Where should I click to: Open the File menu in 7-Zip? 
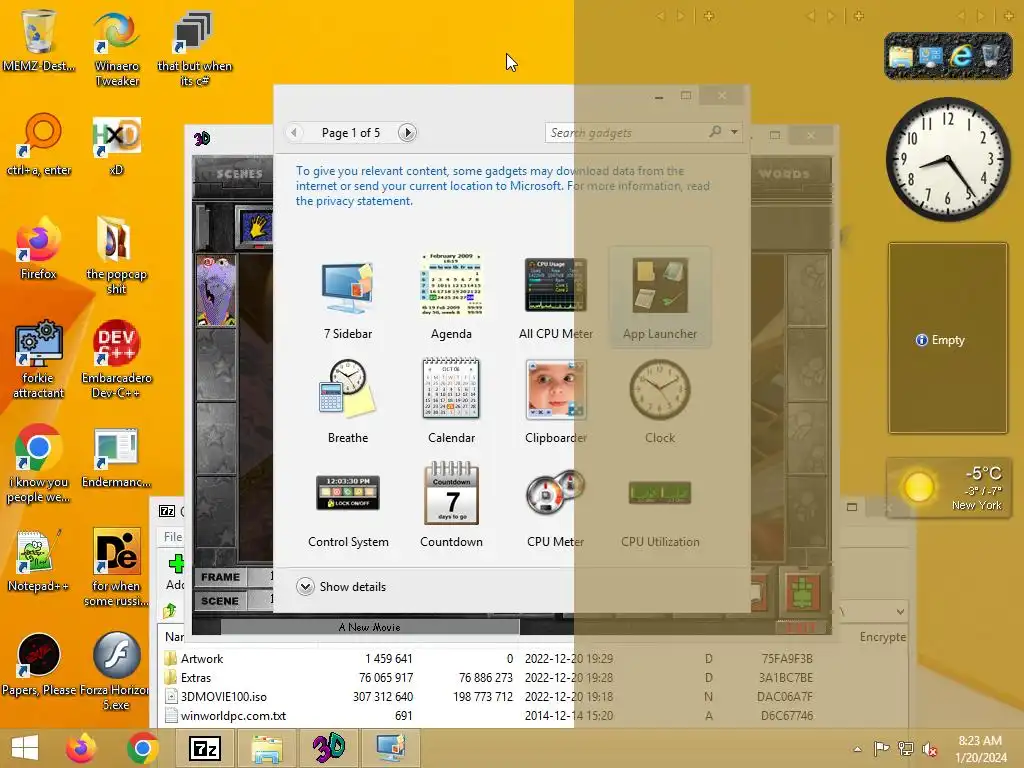172,537
